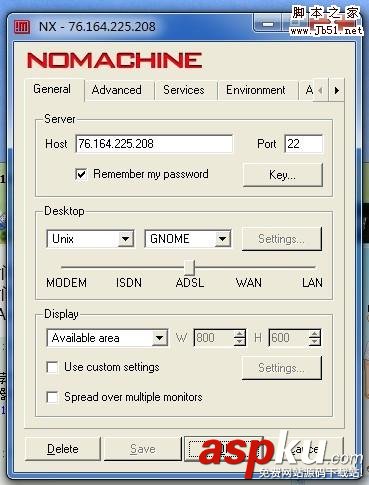Open the Advanced tab

point(116,90)
